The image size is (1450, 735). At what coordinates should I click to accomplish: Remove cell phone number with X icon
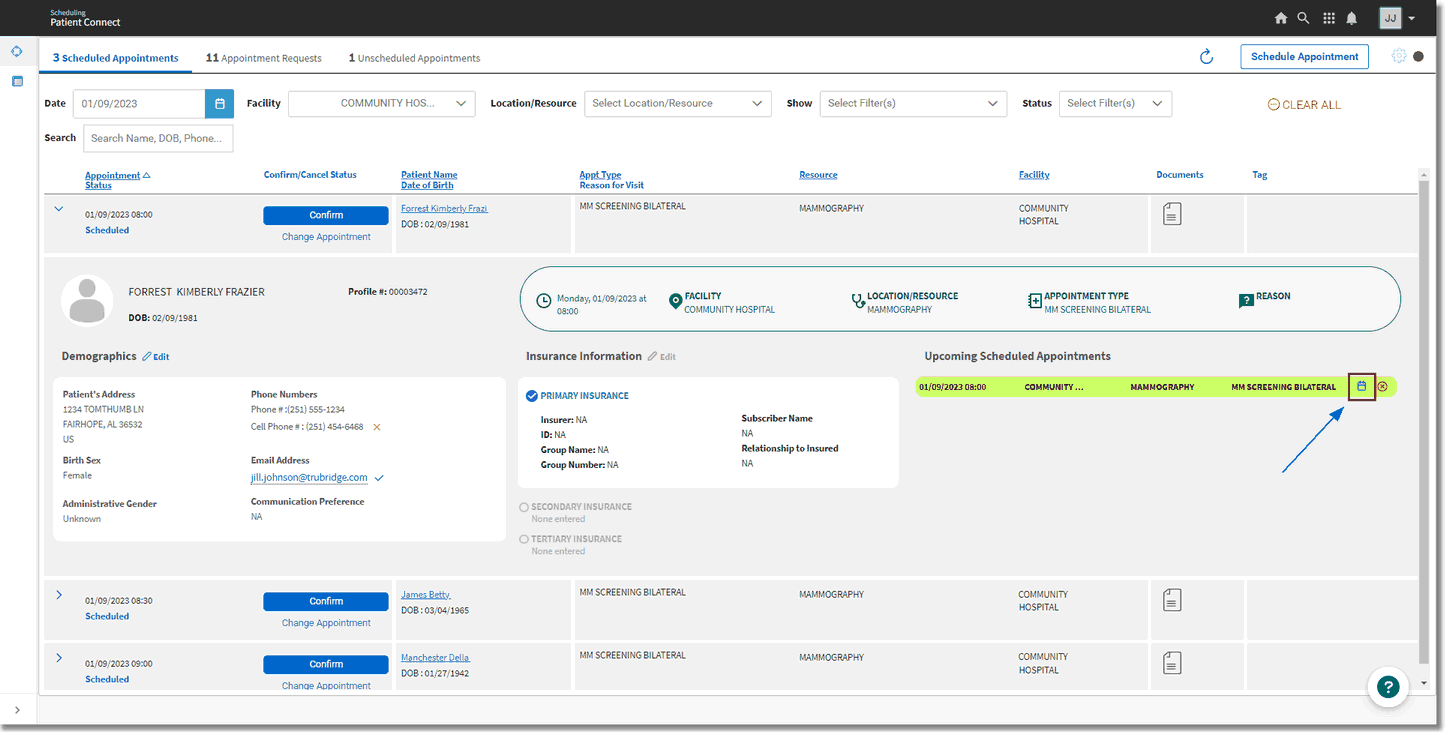[377, 427]
